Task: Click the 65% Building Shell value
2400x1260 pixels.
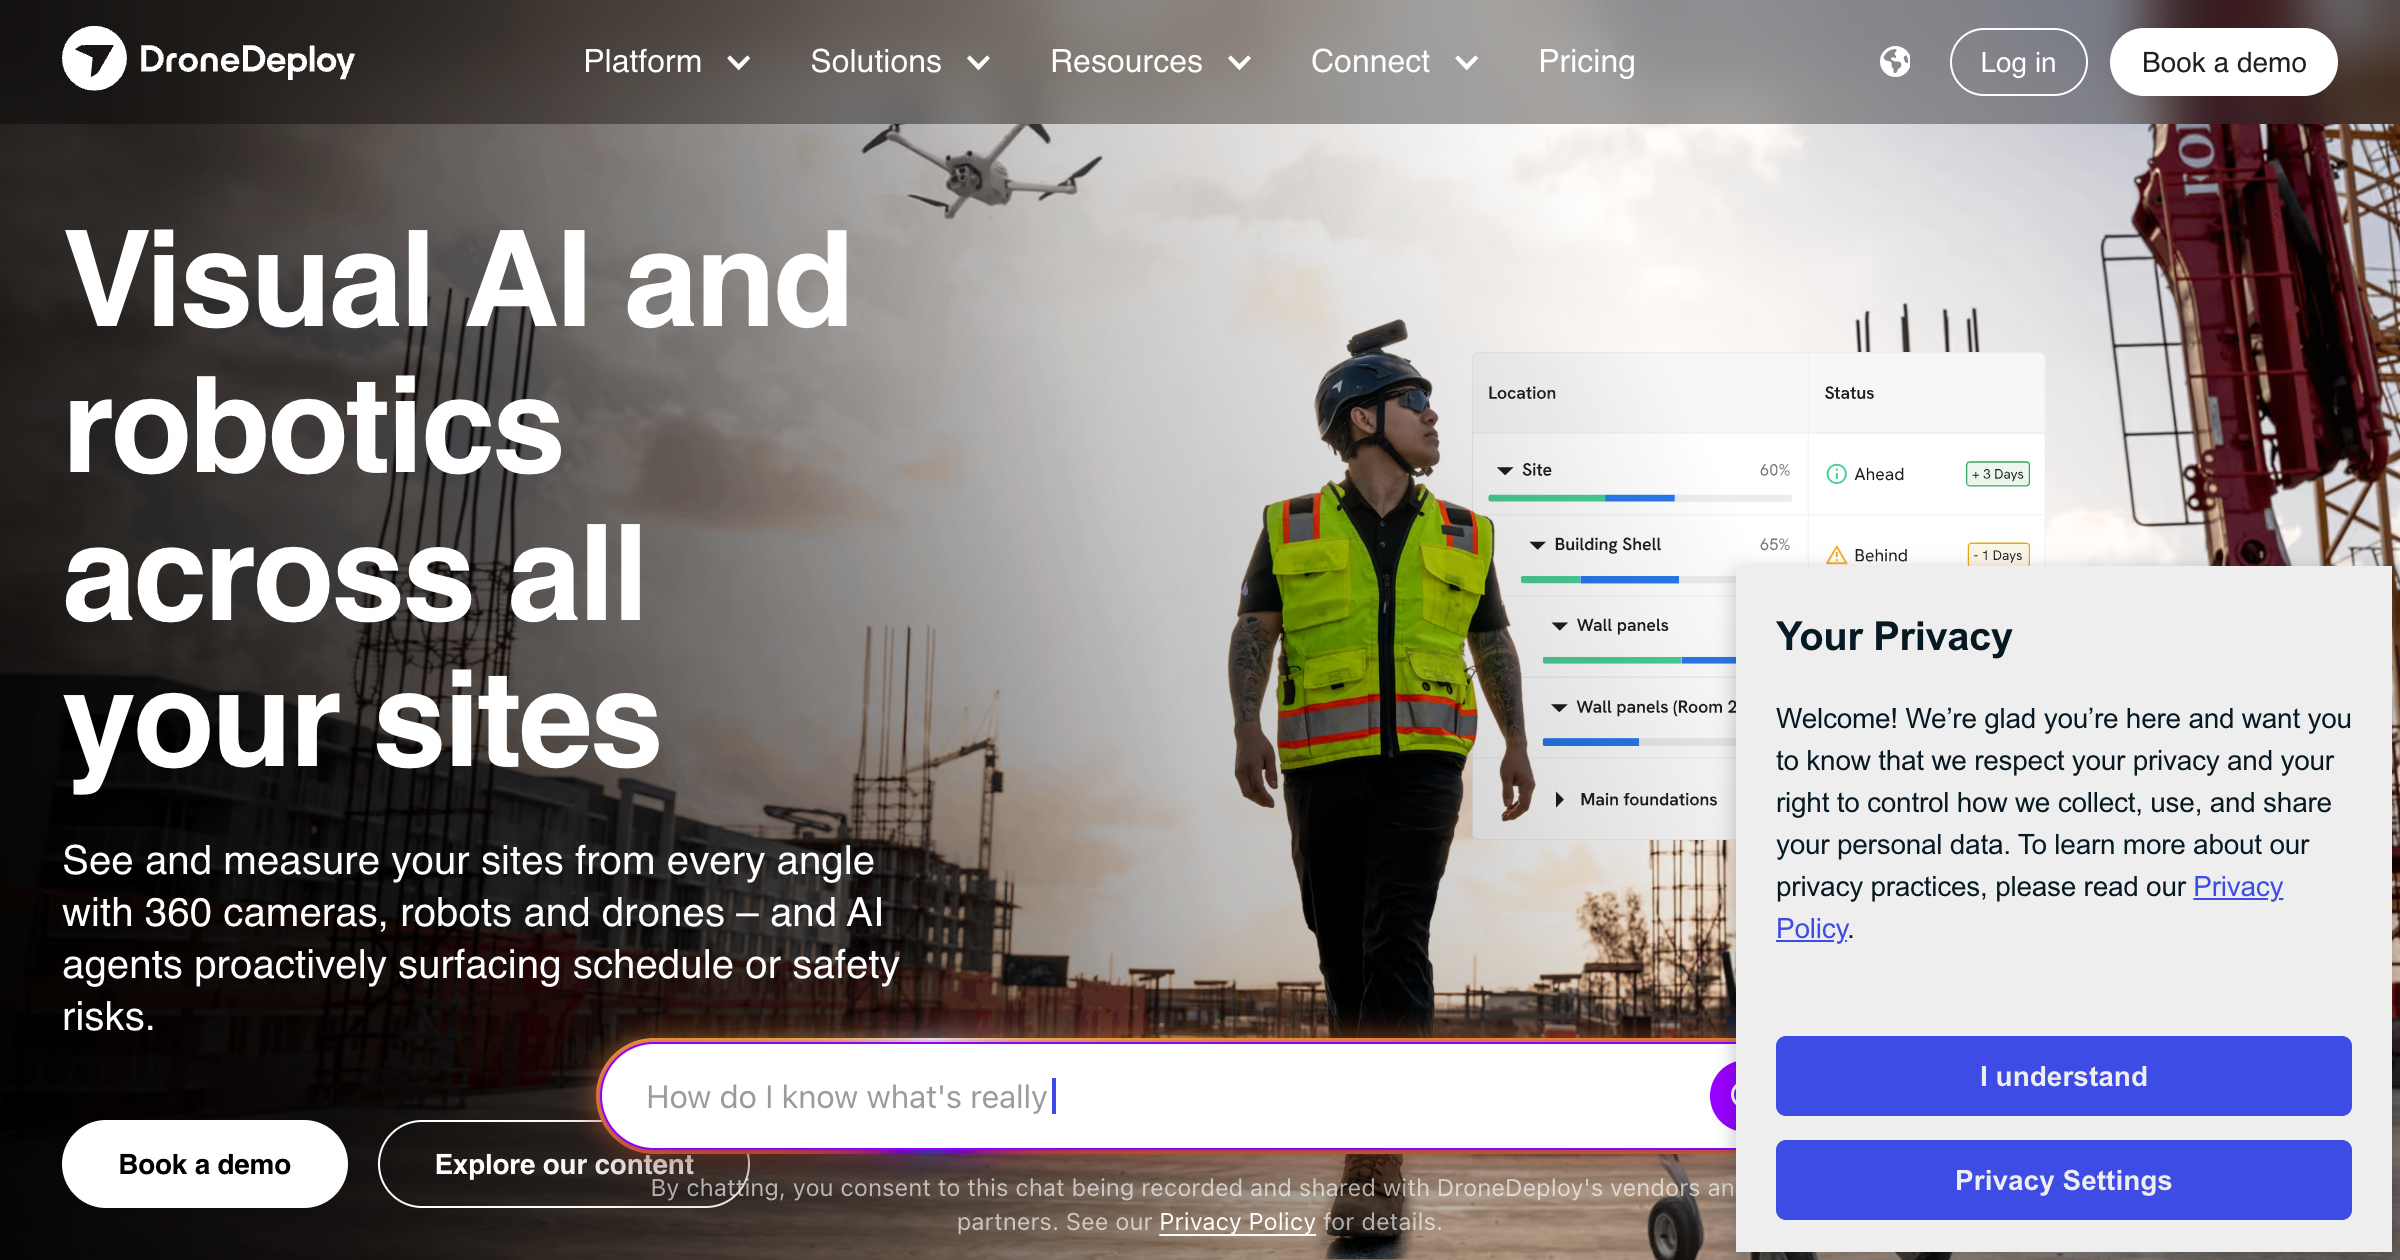Action: pos(1775,545)
